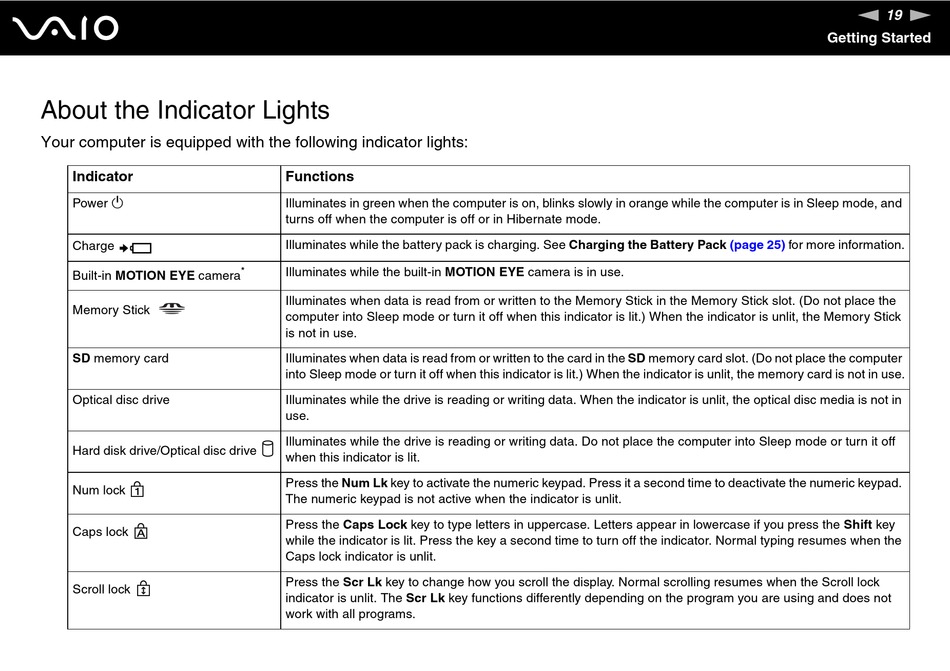This screenshot has height=671, width=950.
Task: Click the Optical disc drive function description
Action: coord(594,408)
